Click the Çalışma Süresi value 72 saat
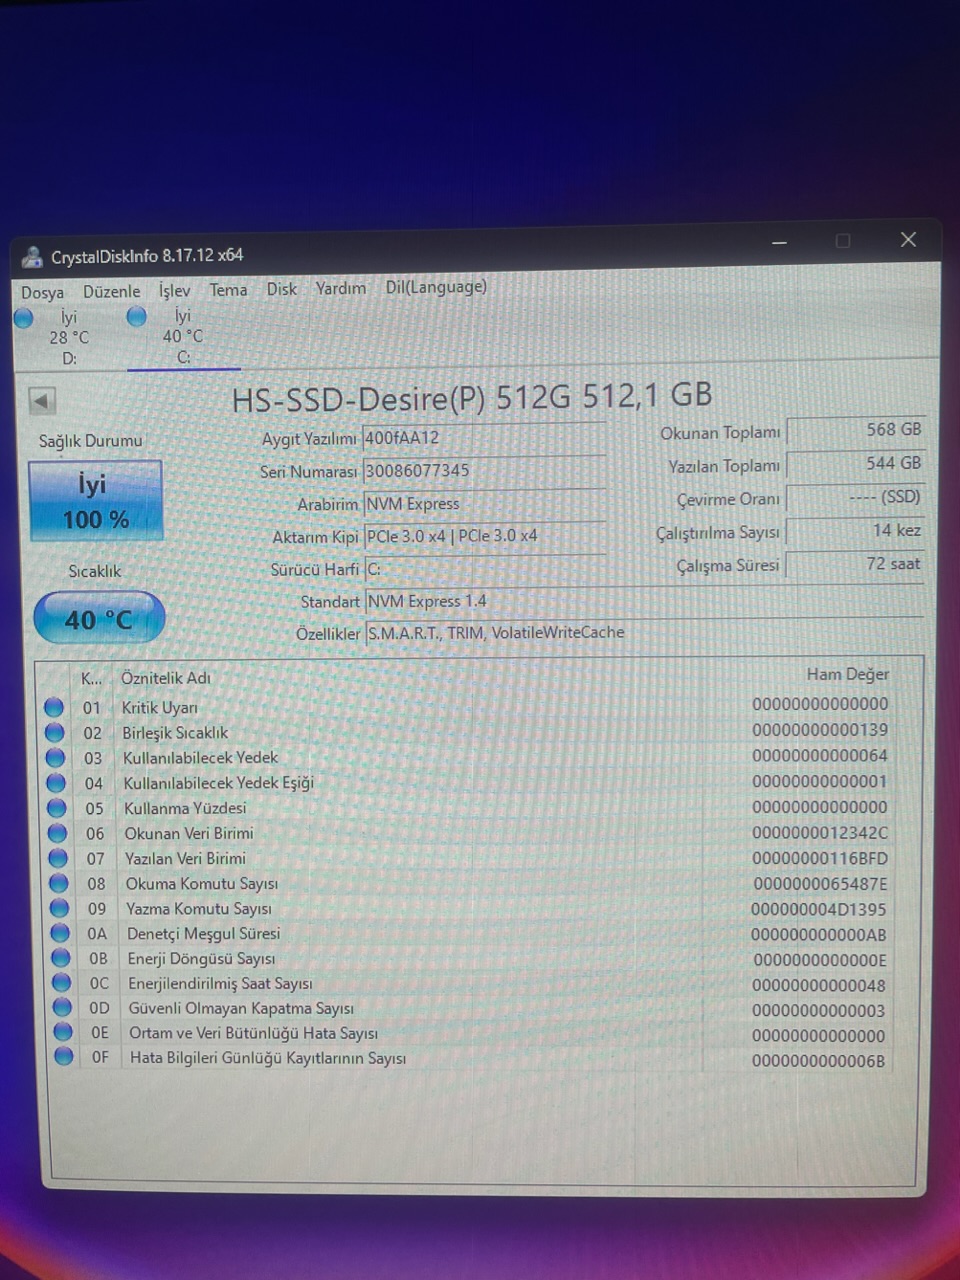The height and width of the screenshot is (1280, 960). tap(856, 564)
